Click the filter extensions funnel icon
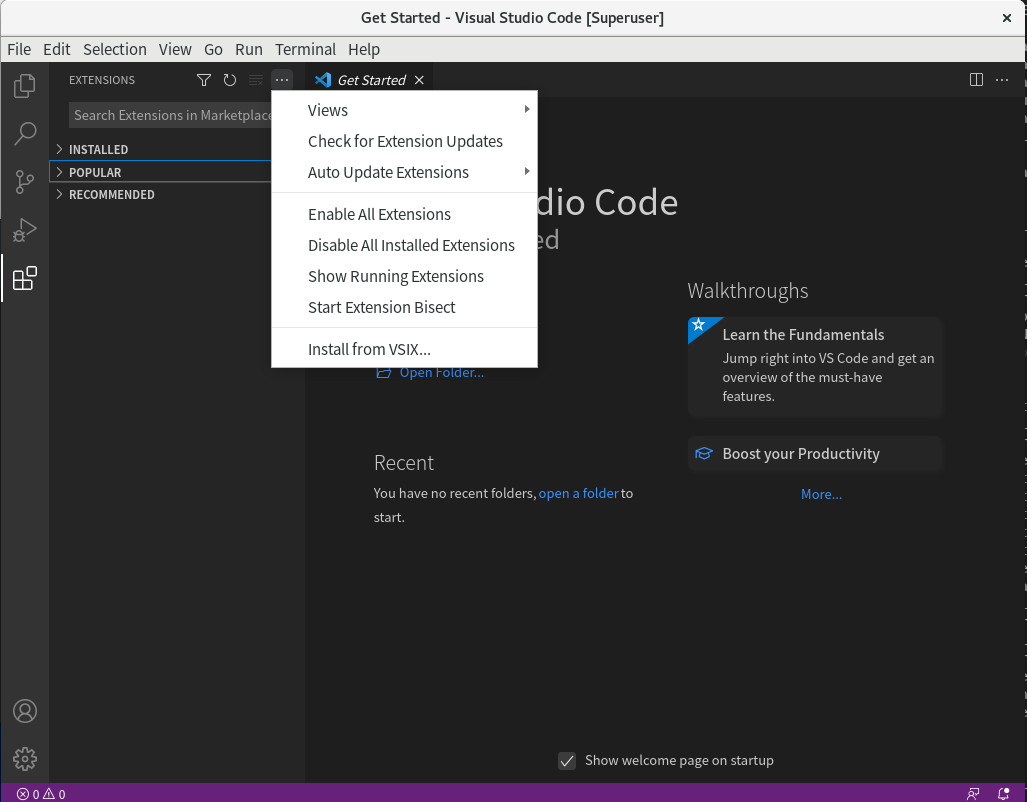This screenshot has height=802, width=1027. click(x=204, y=80)
